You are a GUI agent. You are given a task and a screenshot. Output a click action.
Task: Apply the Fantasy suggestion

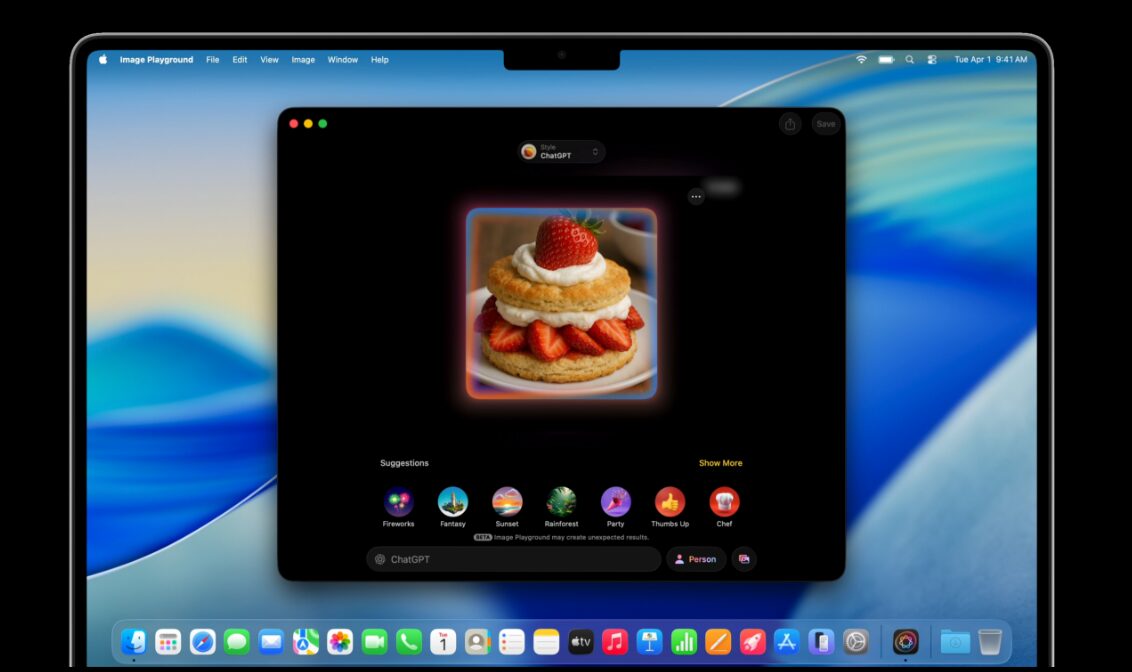[x=452, y=501]
